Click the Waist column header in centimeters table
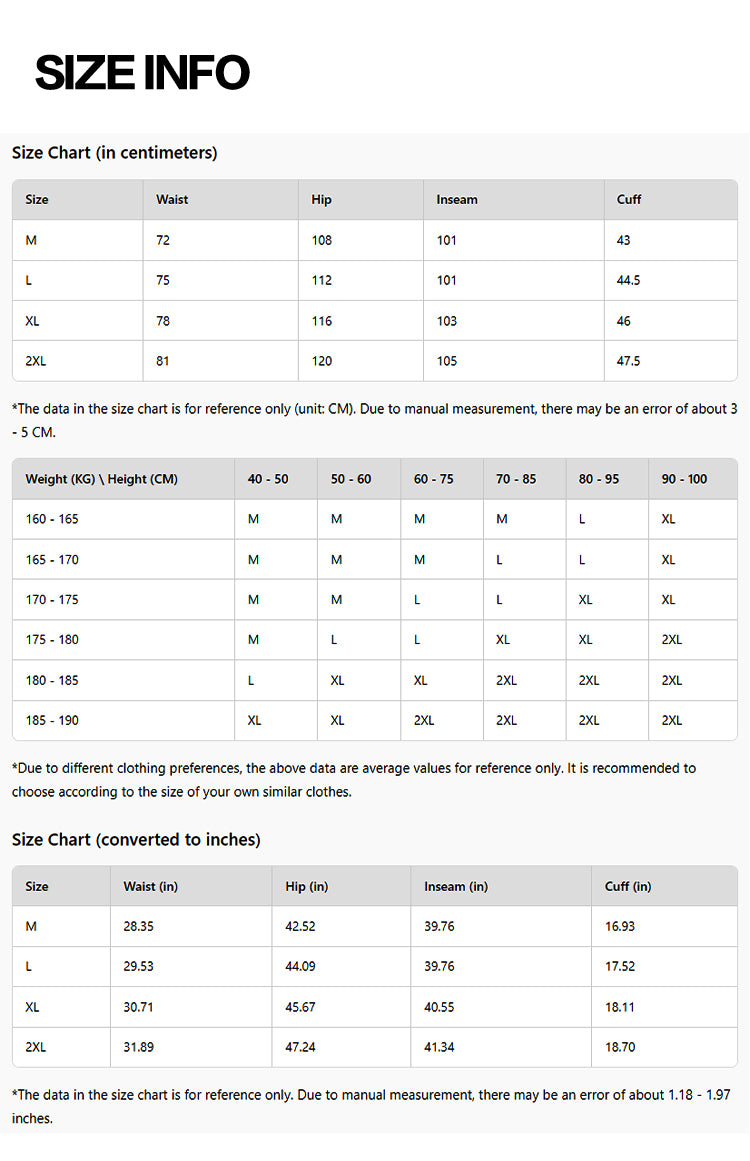 coord(172,200)
